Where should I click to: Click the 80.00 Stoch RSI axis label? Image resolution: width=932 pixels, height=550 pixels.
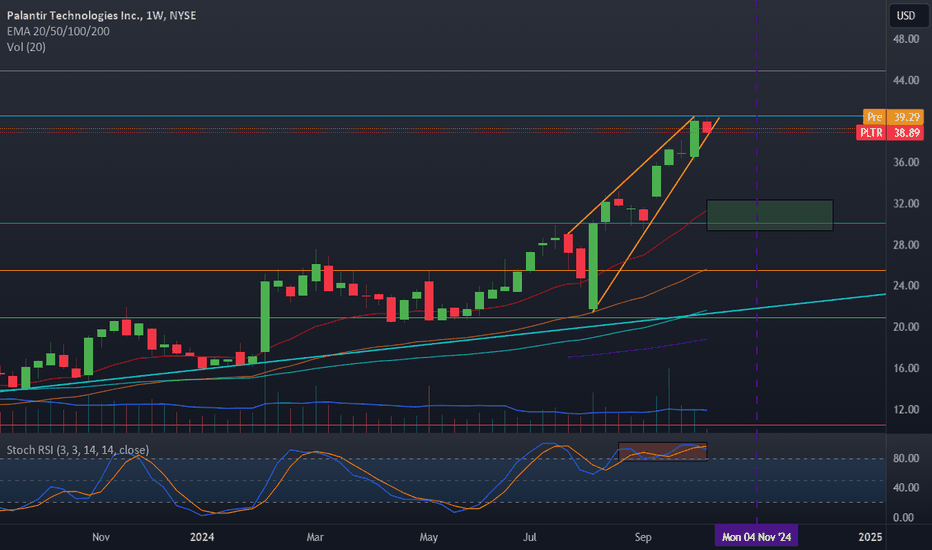point(906,458)
